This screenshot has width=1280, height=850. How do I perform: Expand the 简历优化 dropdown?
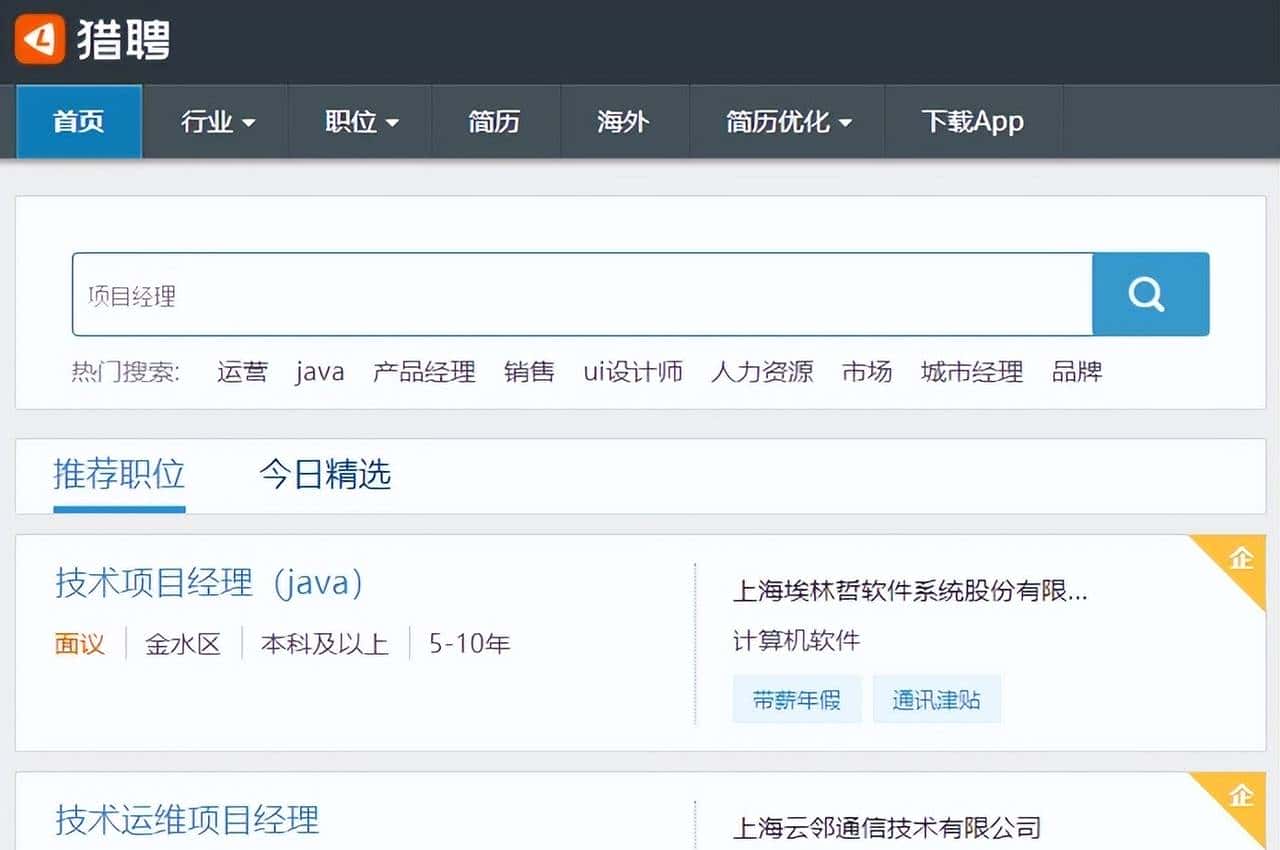pos(787,121)
